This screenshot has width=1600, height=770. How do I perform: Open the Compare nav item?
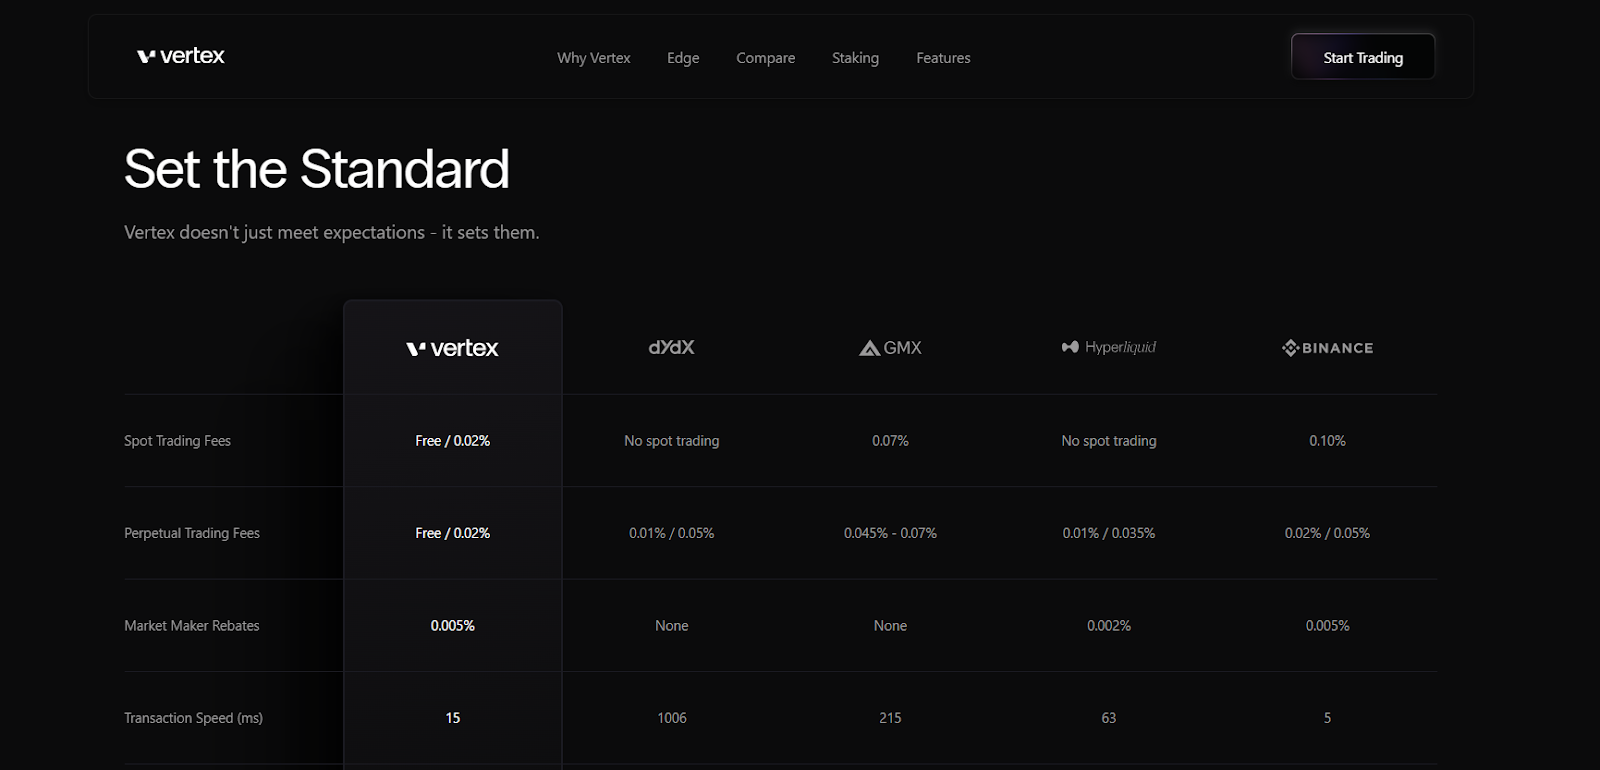766,58
